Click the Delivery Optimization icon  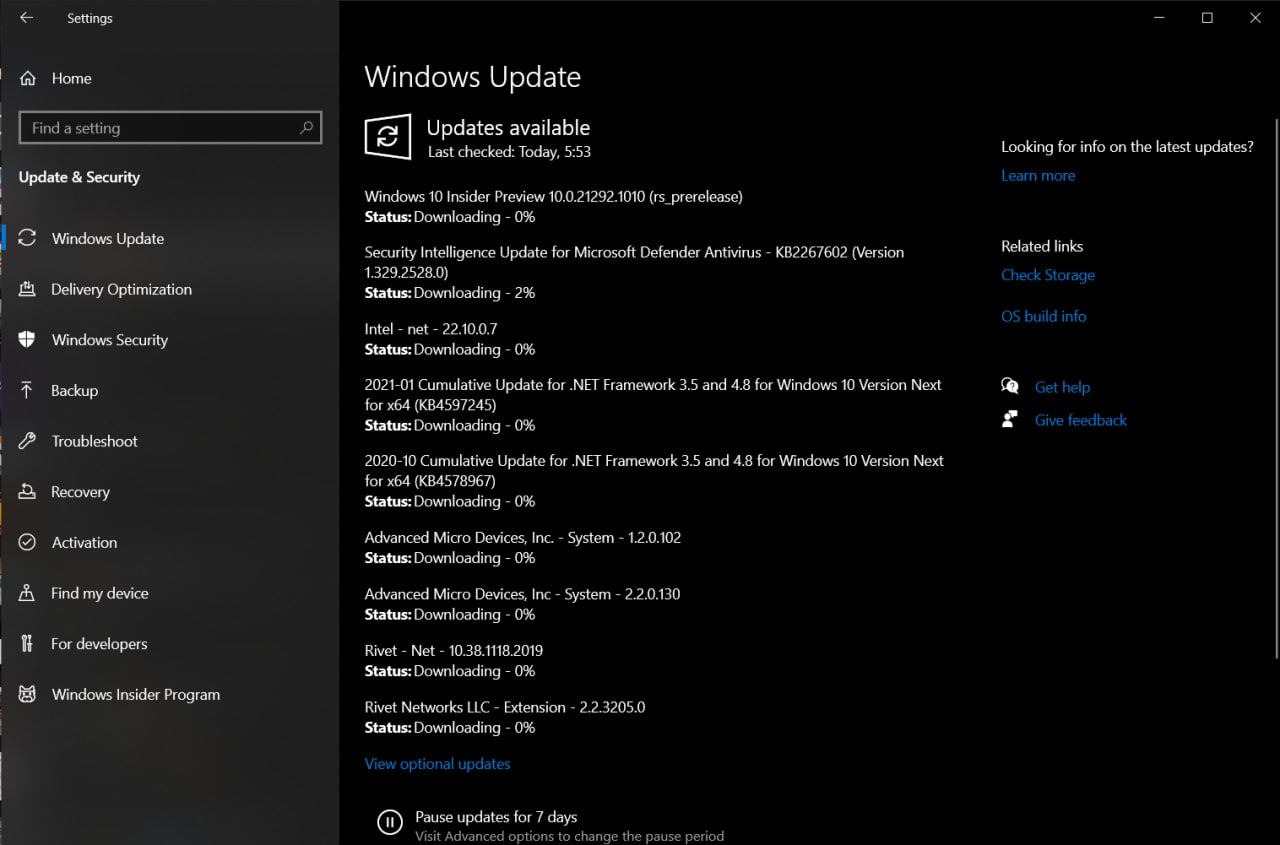(28, 289)
